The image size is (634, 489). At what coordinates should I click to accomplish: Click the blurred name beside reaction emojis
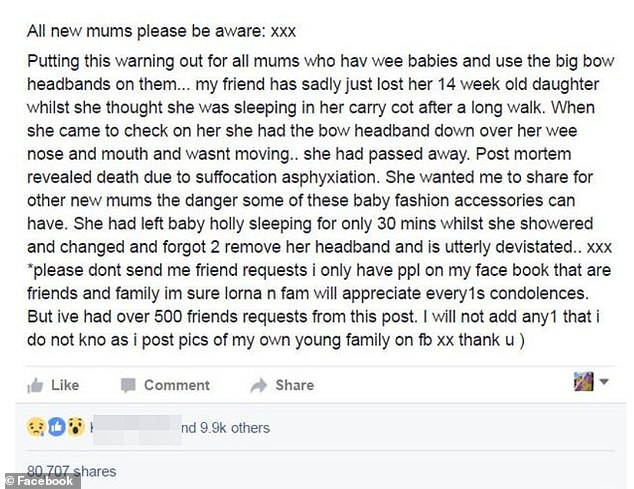click(x=133, y=428)
